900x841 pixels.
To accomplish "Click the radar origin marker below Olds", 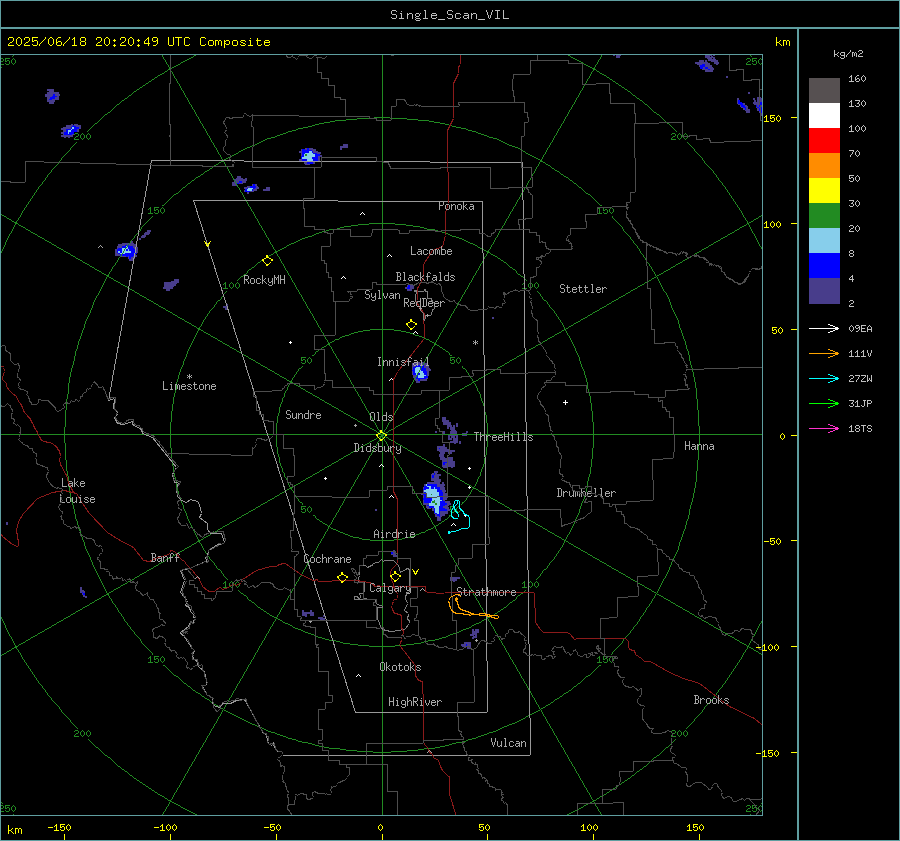I will click(381, 436).
